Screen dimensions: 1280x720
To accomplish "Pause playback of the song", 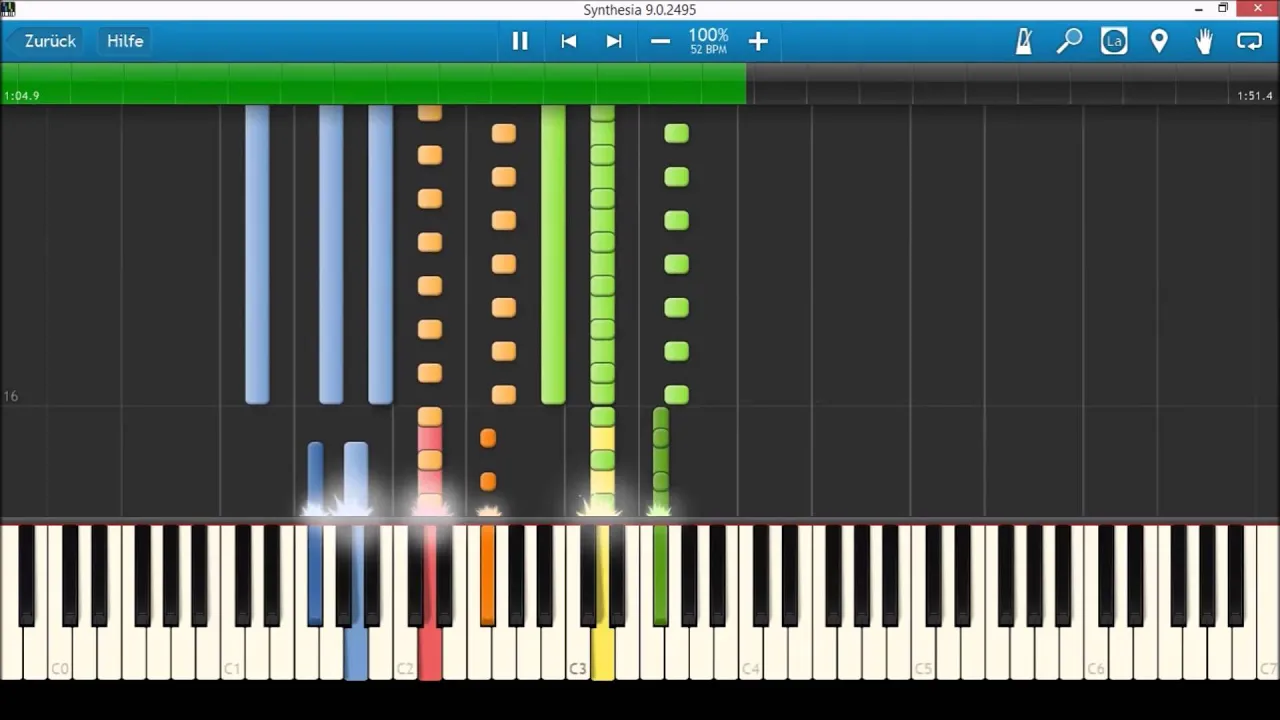I will (520, 41).
